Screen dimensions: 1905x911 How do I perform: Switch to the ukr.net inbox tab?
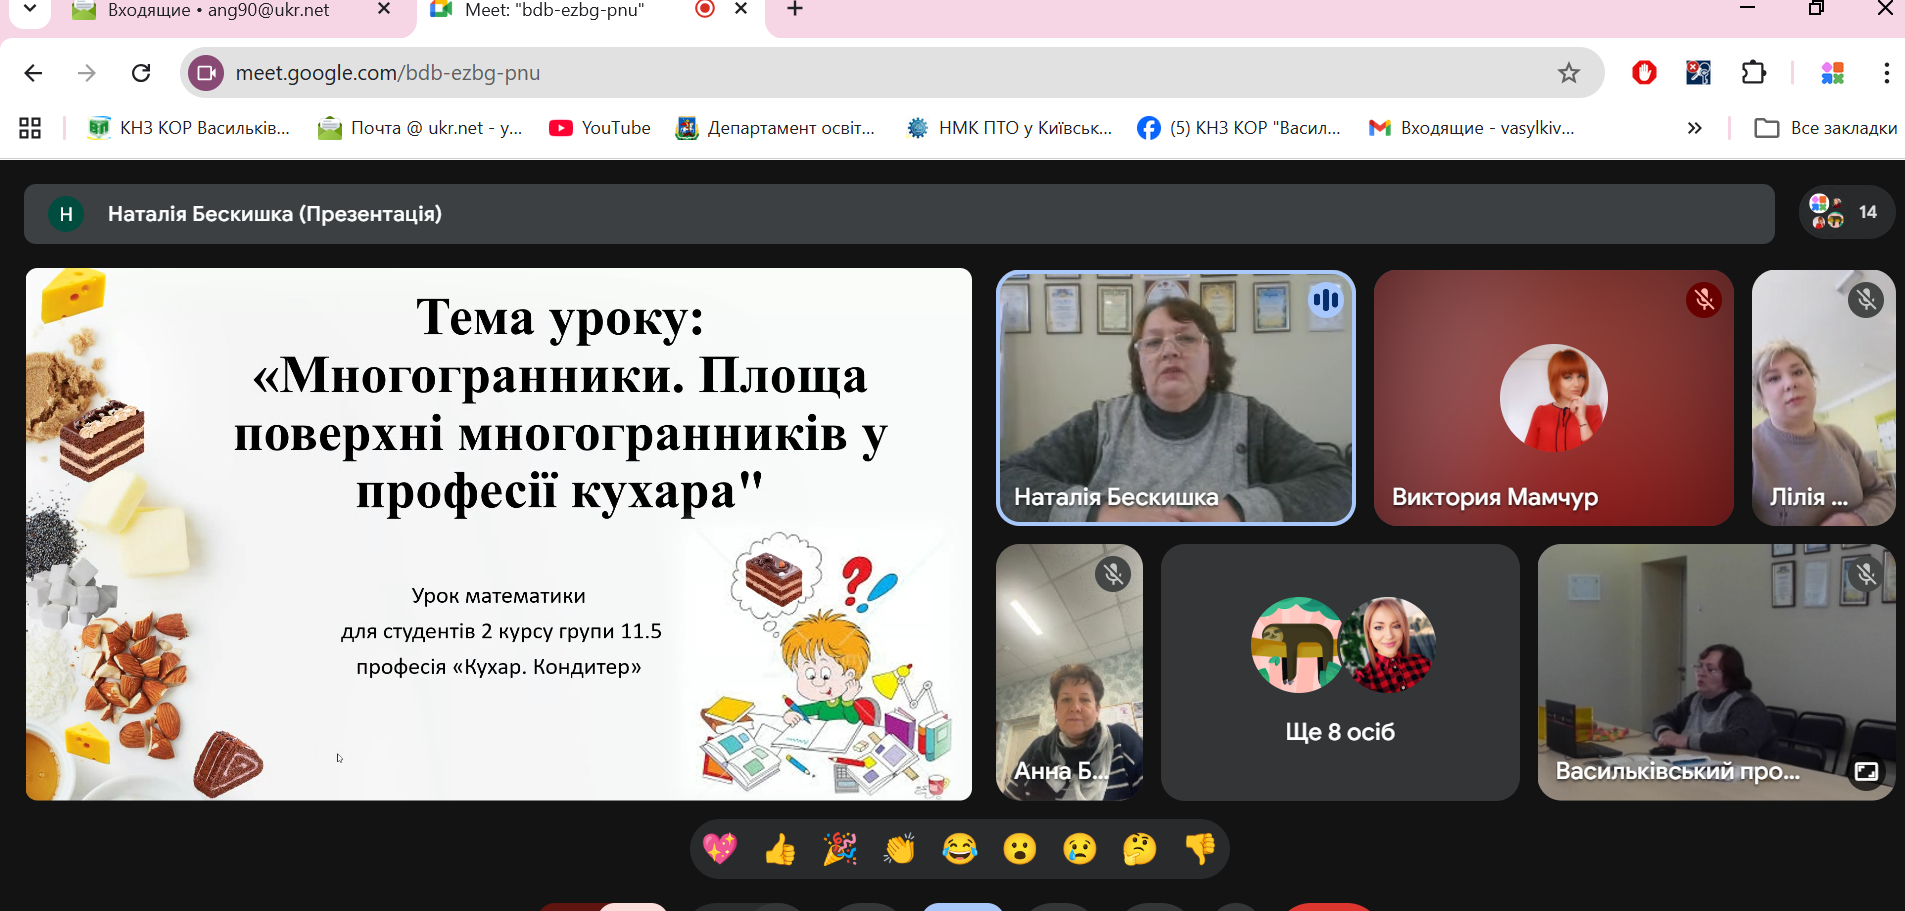tap(218, 11)
